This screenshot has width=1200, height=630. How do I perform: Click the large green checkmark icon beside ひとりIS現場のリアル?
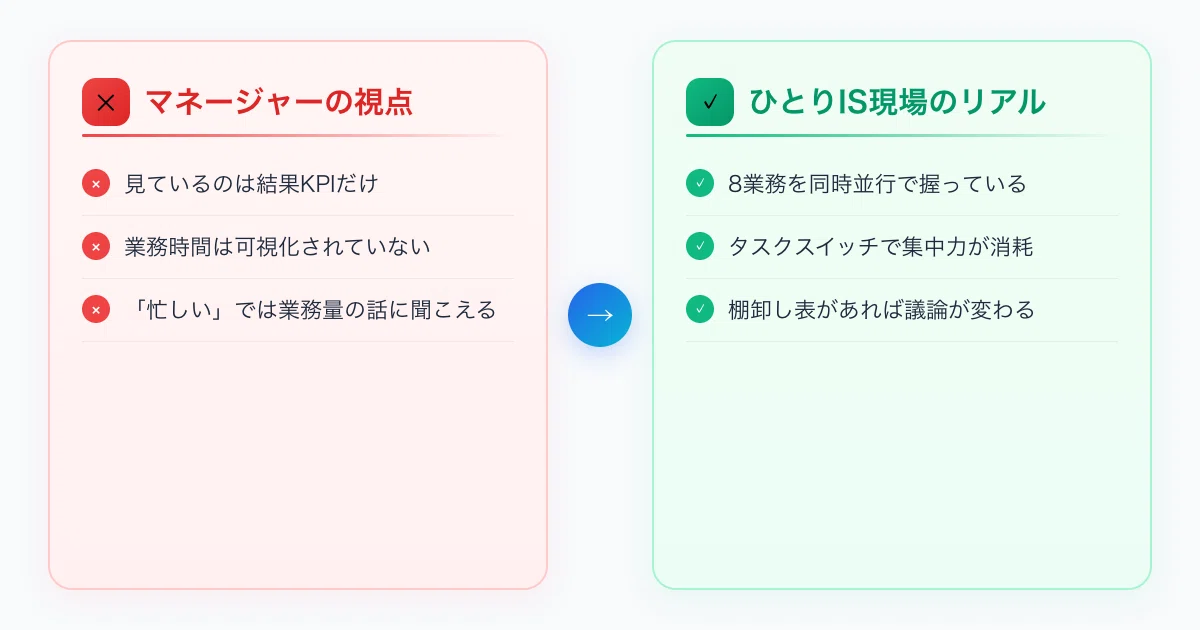pyautogui.click(x=710, y=102)
